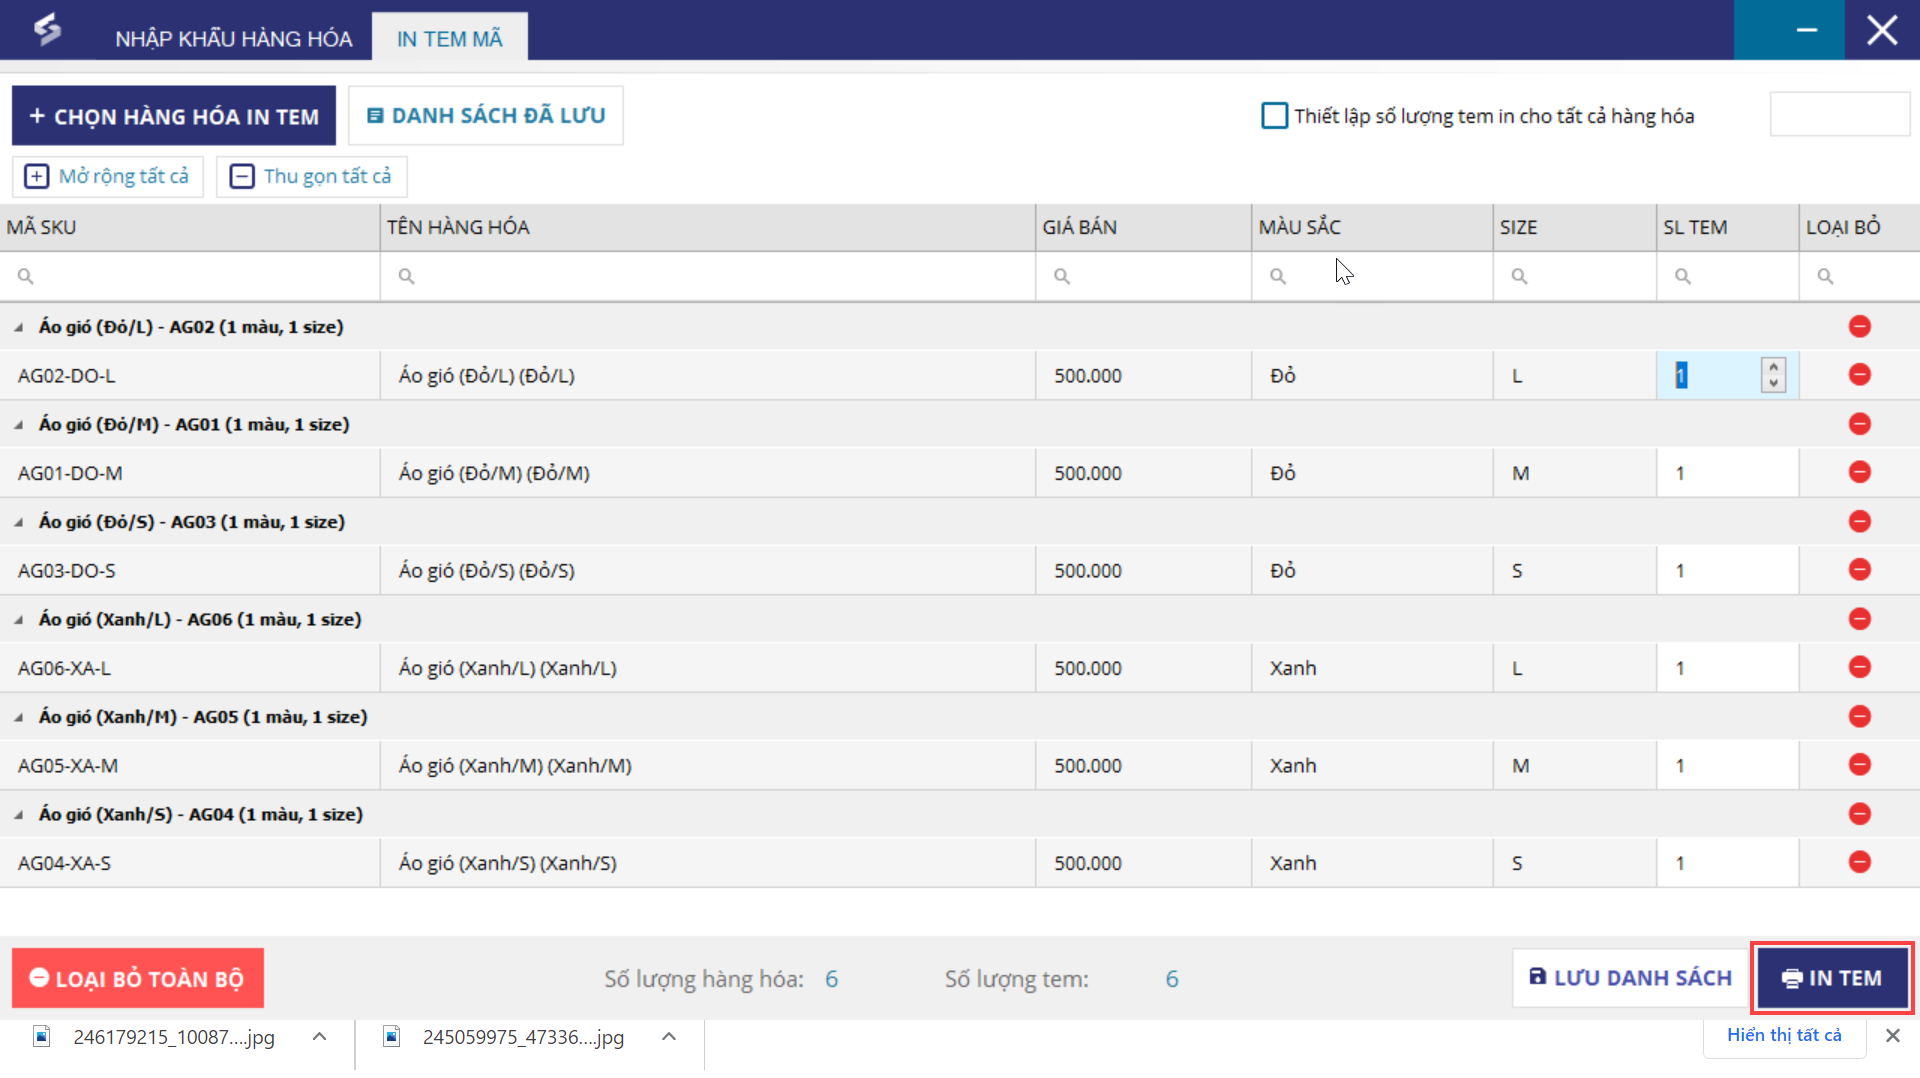Screen dimensions: 1920x1078
Task: Click LOẠI BỎ TOÀN BỘ button
Action: coord(138,978)
